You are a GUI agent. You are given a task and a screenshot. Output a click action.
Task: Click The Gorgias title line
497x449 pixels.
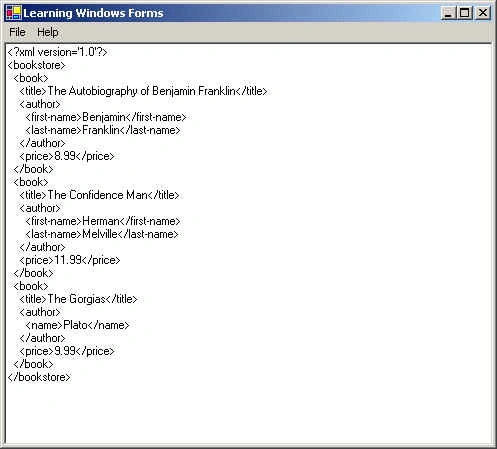(x=78, y=299)
